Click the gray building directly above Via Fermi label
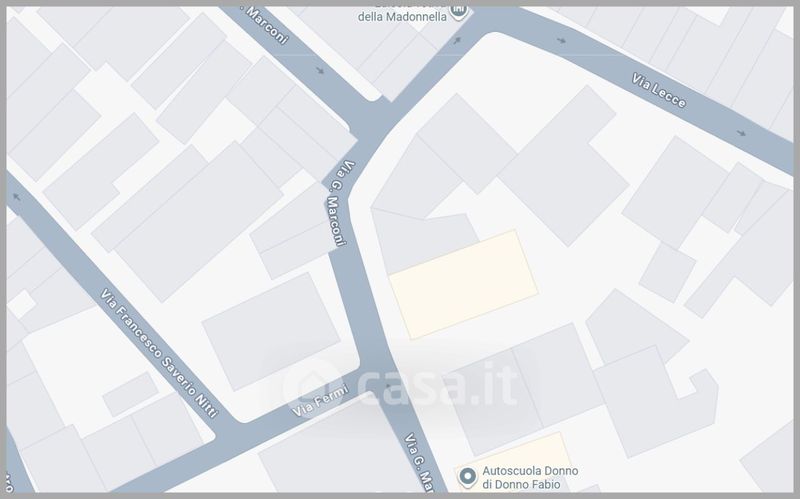800x499 pixels. point(271,332)
